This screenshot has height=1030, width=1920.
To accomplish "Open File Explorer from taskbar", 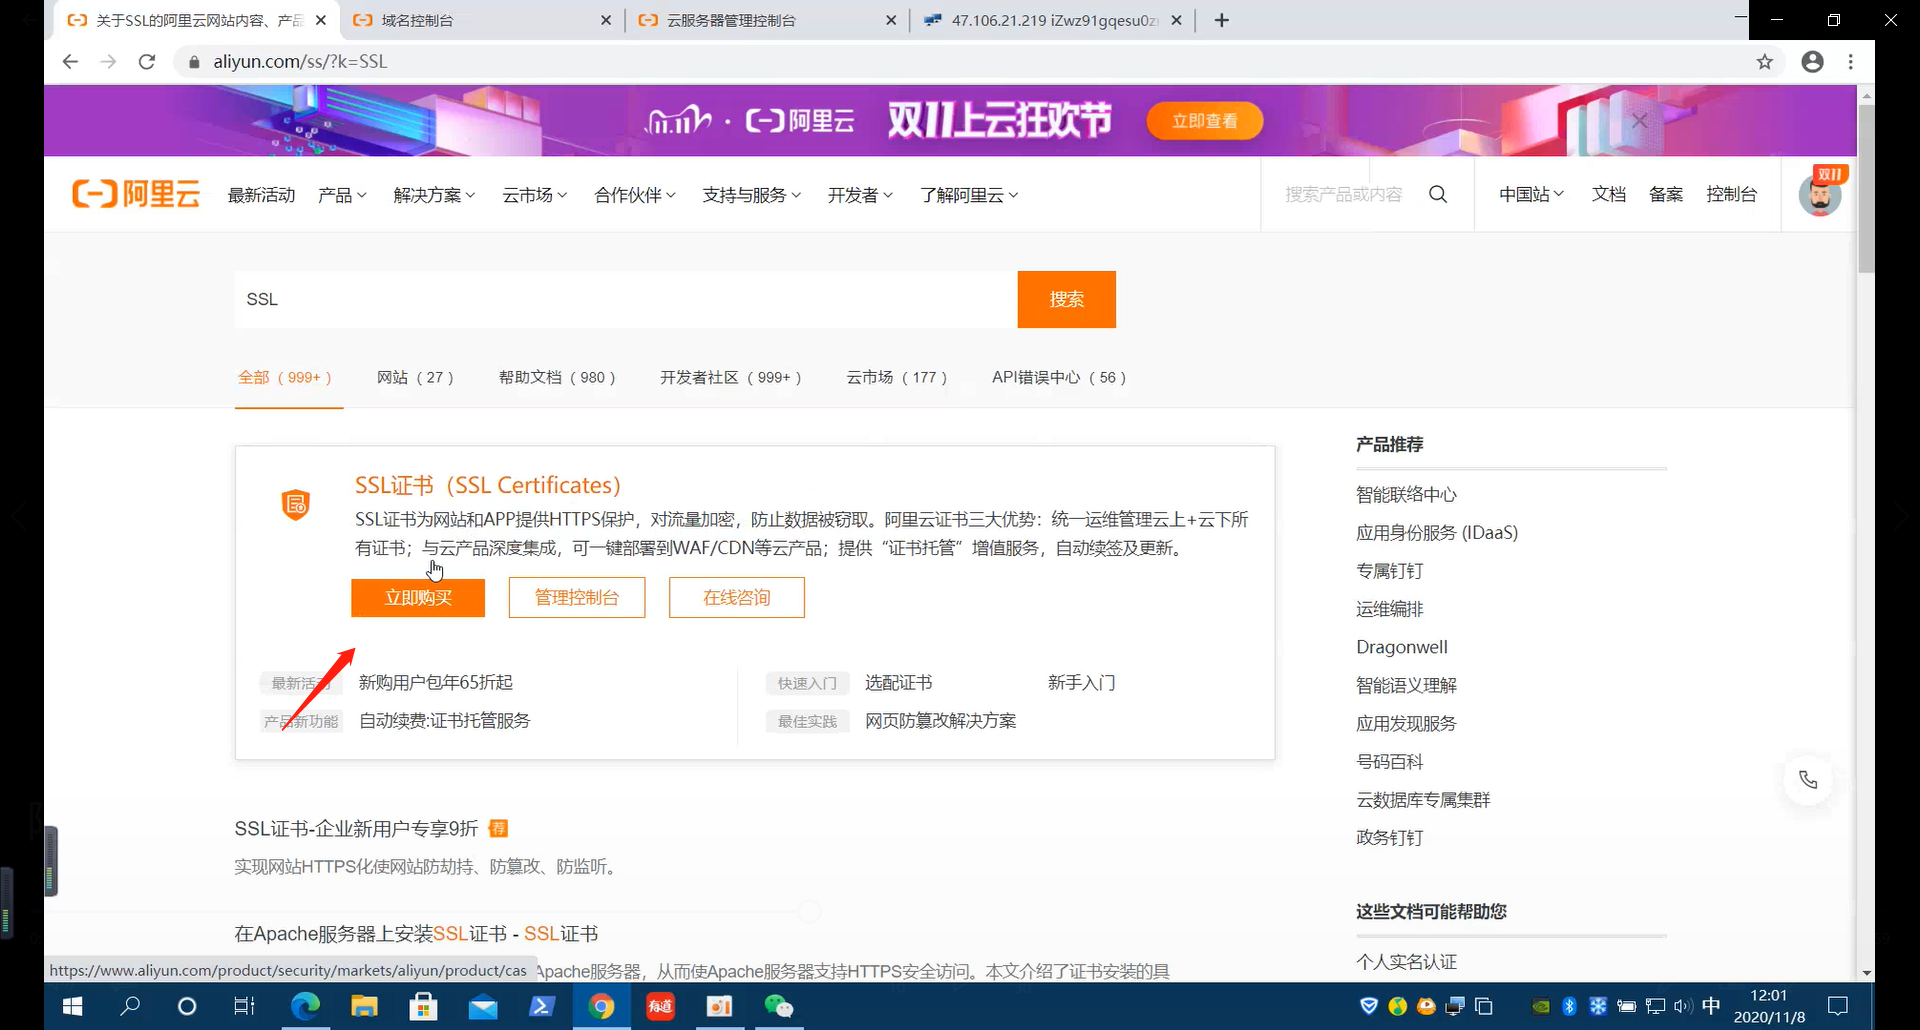I will (x=364, y=1006).
